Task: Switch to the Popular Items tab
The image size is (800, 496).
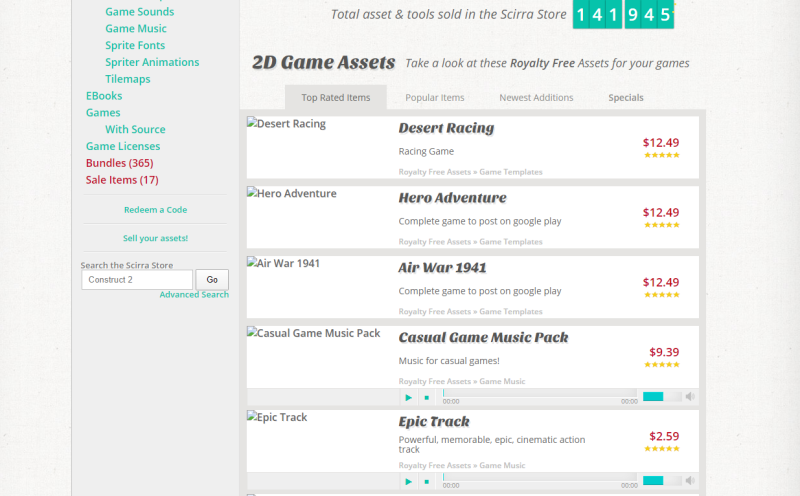Action: (x=435, y=97)
